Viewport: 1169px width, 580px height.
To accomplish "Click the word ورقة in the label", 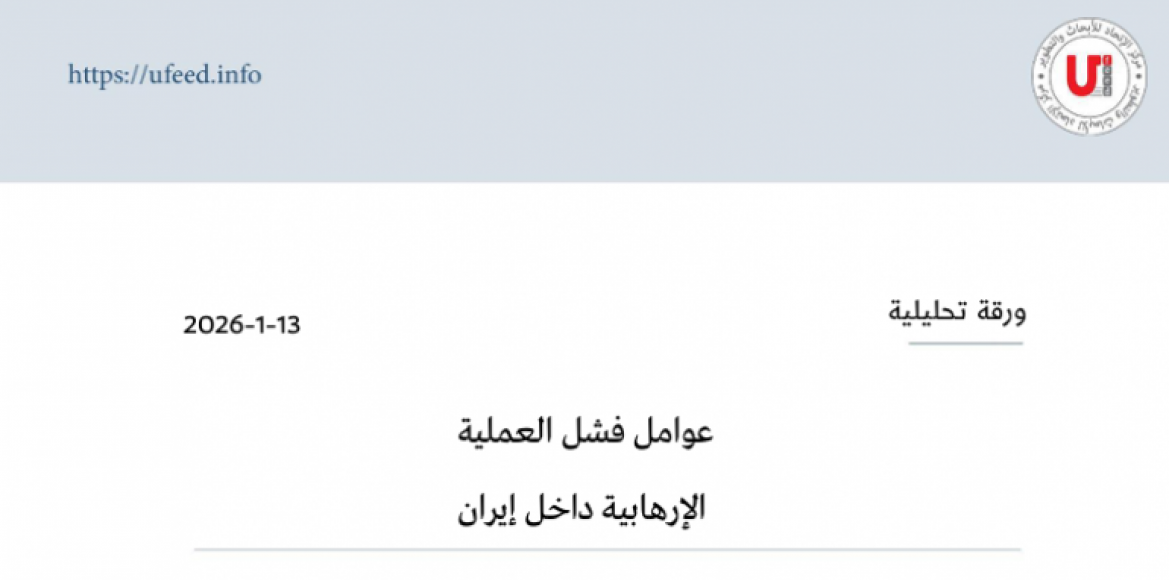I will click(x=1004, y=312).
